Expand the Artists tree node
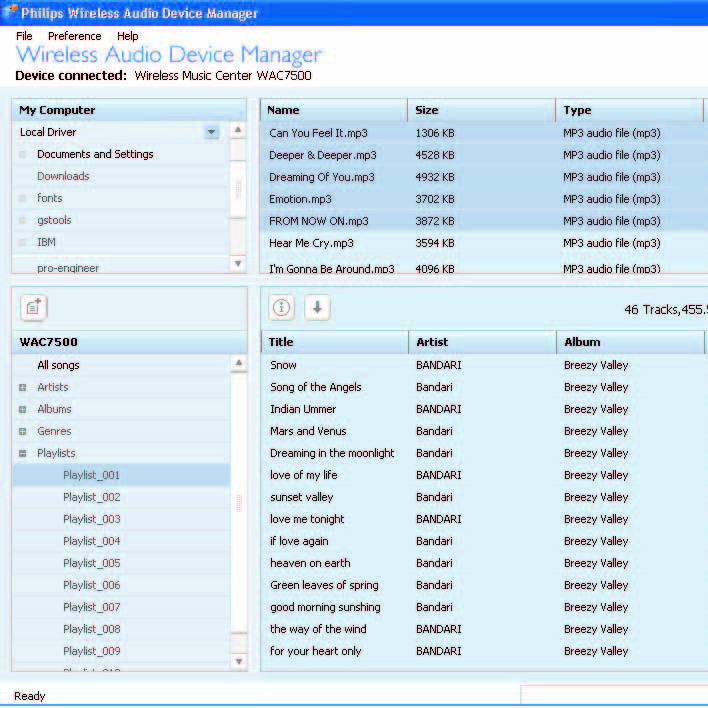Screen dimensions: 708x708 [x=23, y=387]
